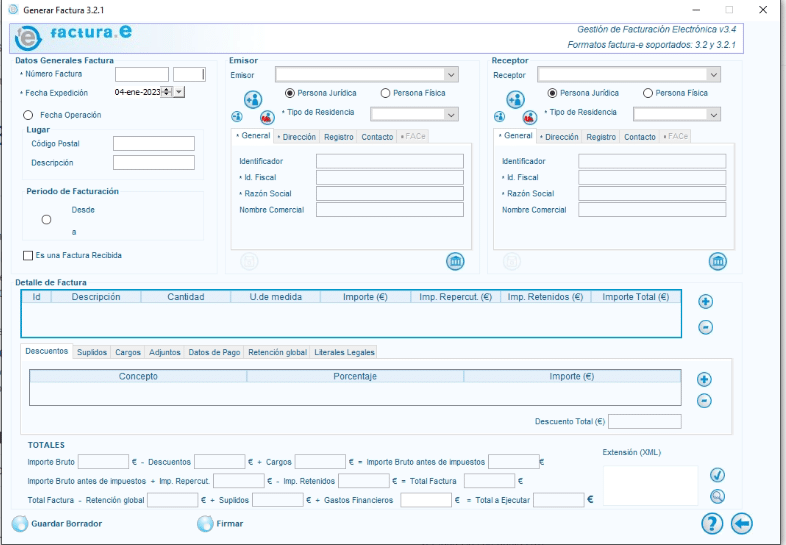
Task: Click the XML extension magnifier icon
Action: tap(717, 496)
